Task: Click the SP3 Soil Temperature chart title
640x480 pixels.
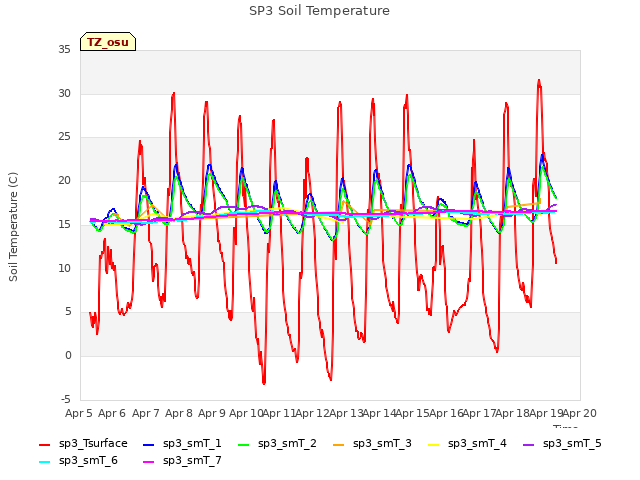Action: 319,11
